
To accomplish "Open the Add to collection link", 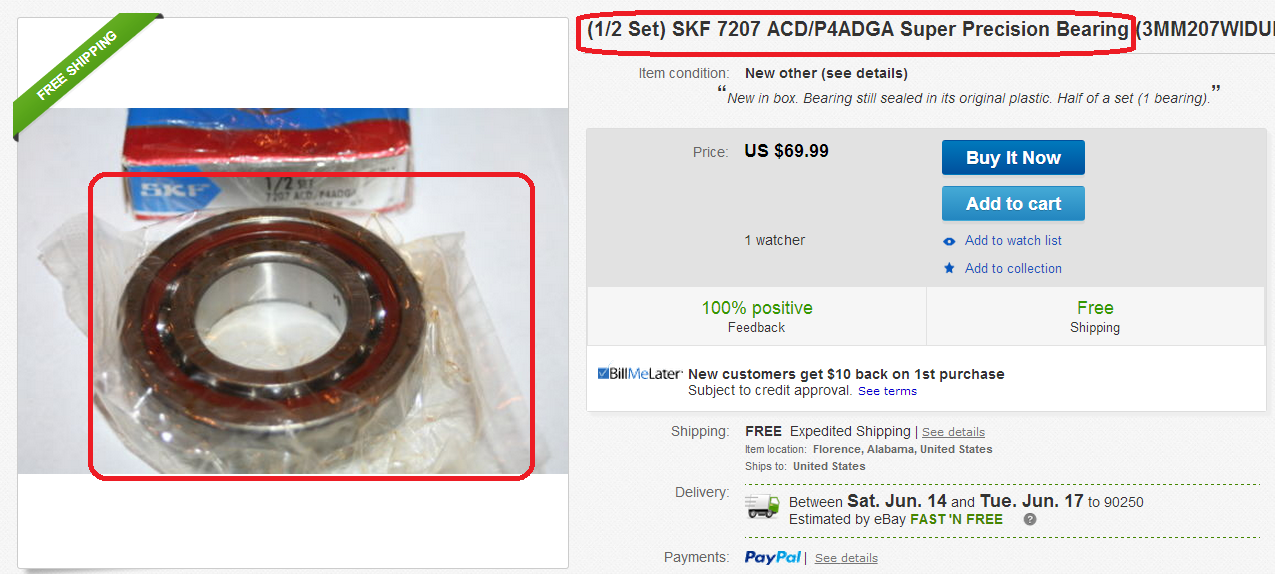I will (x=1013, y=268).
